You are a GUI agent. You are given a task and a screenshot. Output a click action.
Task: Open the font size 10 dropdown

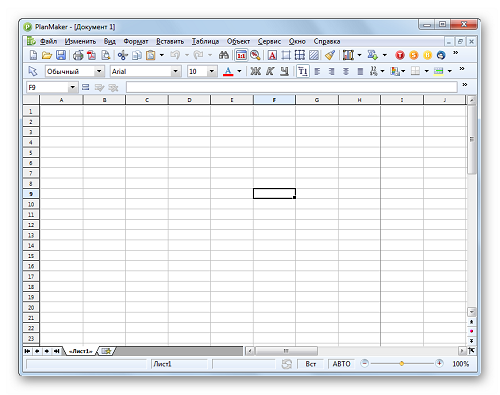[211, 71]
